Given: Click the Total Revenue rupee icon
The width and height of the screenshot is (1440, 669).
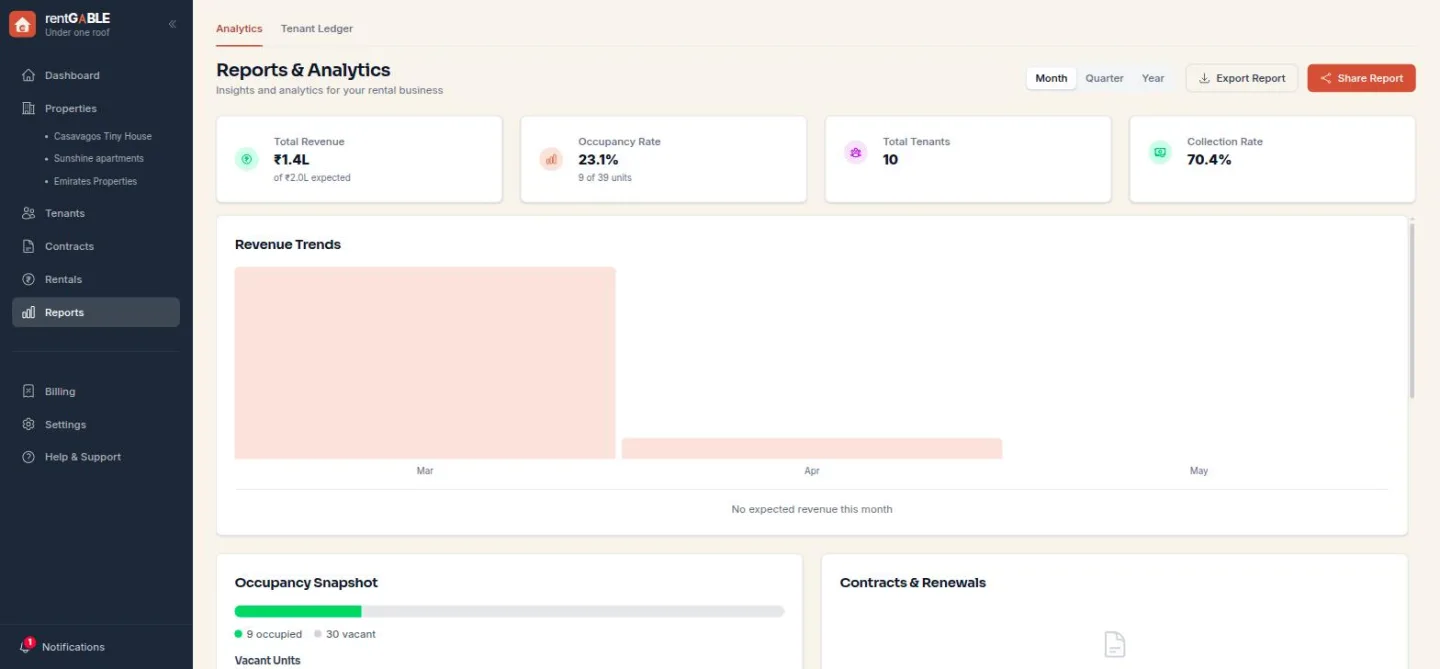Looking at the screenshot, I should (247, 158).
